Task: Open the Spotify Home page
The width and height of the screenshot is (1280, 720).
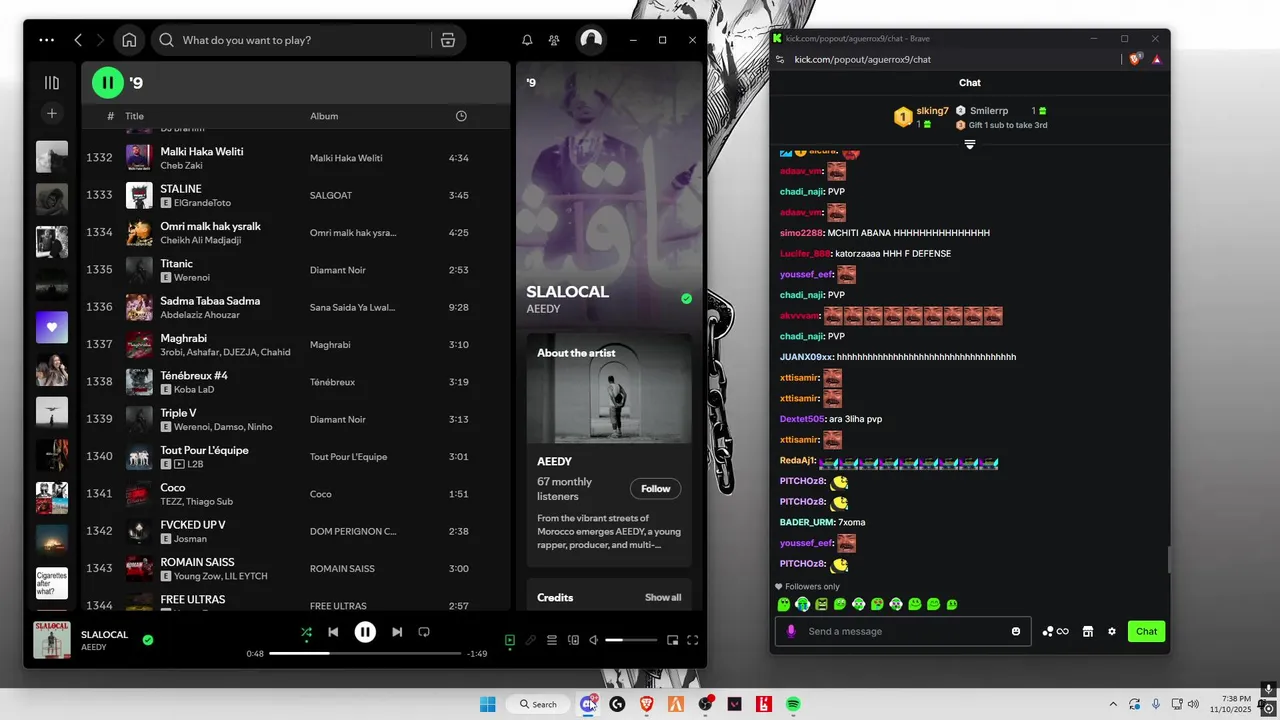Action: coord(129,40)
